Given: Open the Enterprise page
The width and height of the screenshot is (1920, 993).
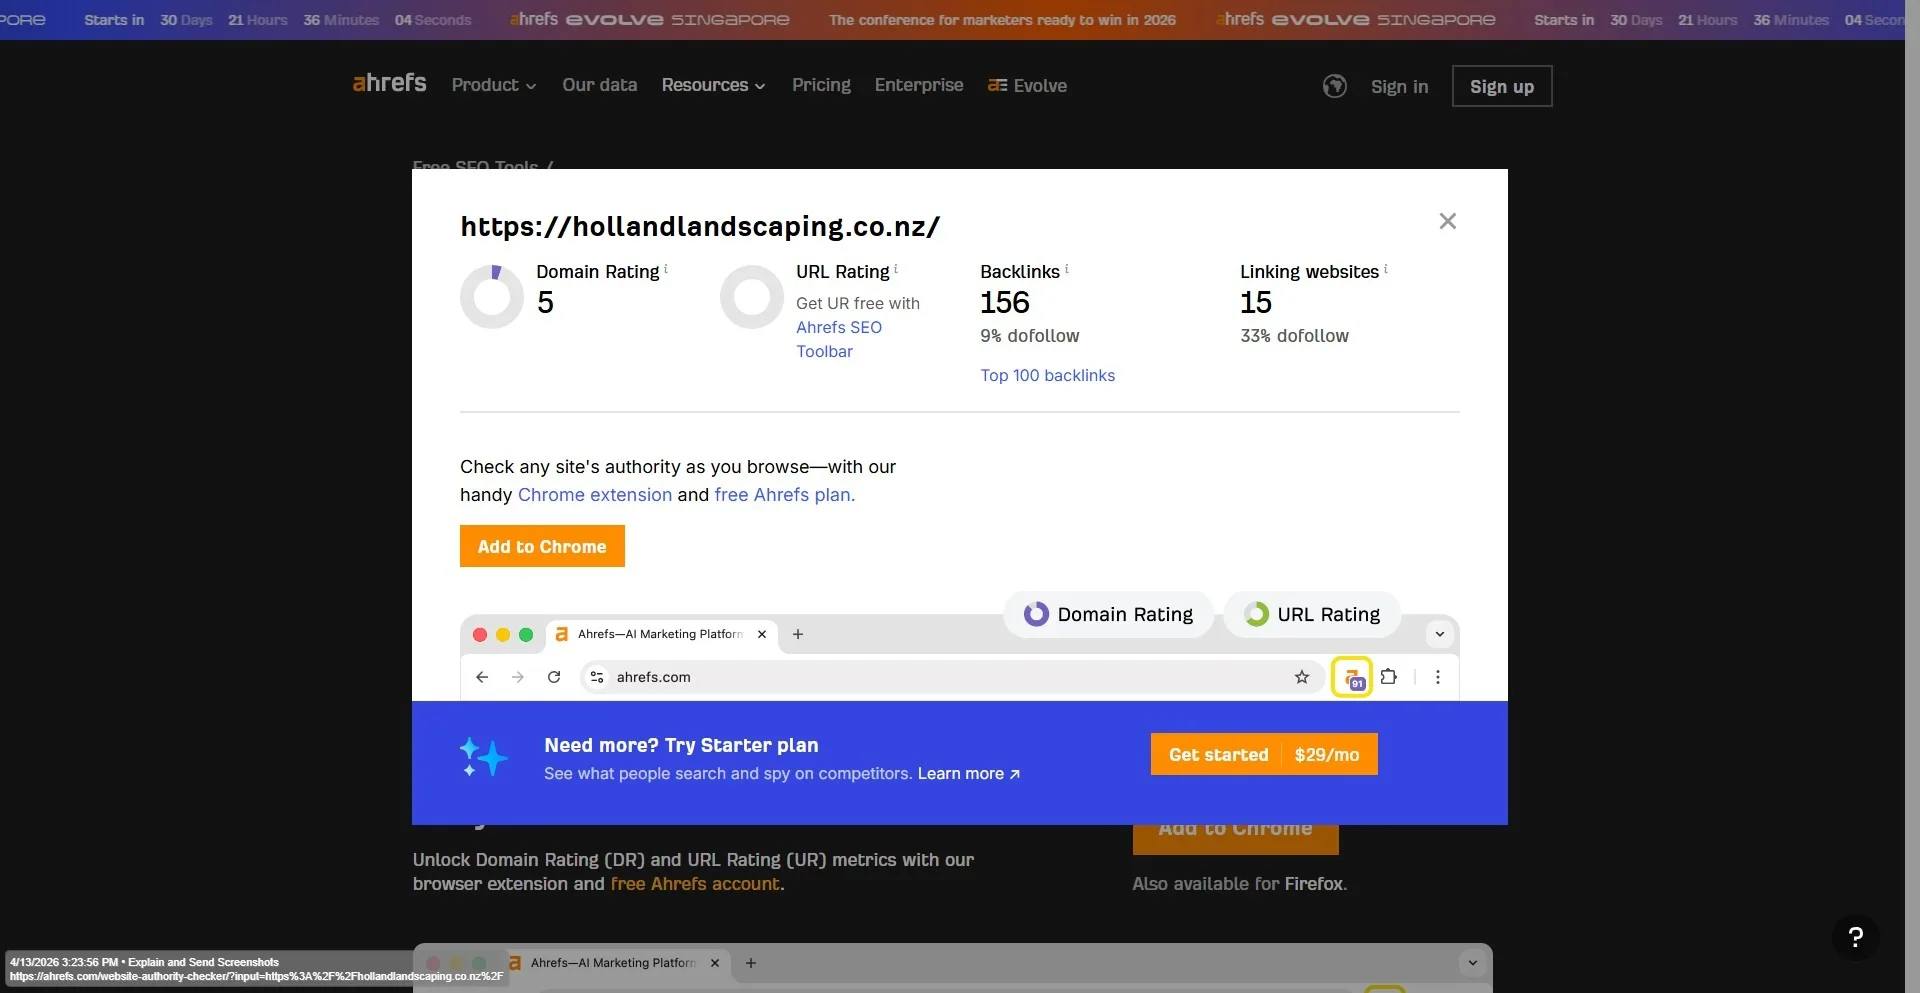Looking at the screenshot, I should [919, 86].
